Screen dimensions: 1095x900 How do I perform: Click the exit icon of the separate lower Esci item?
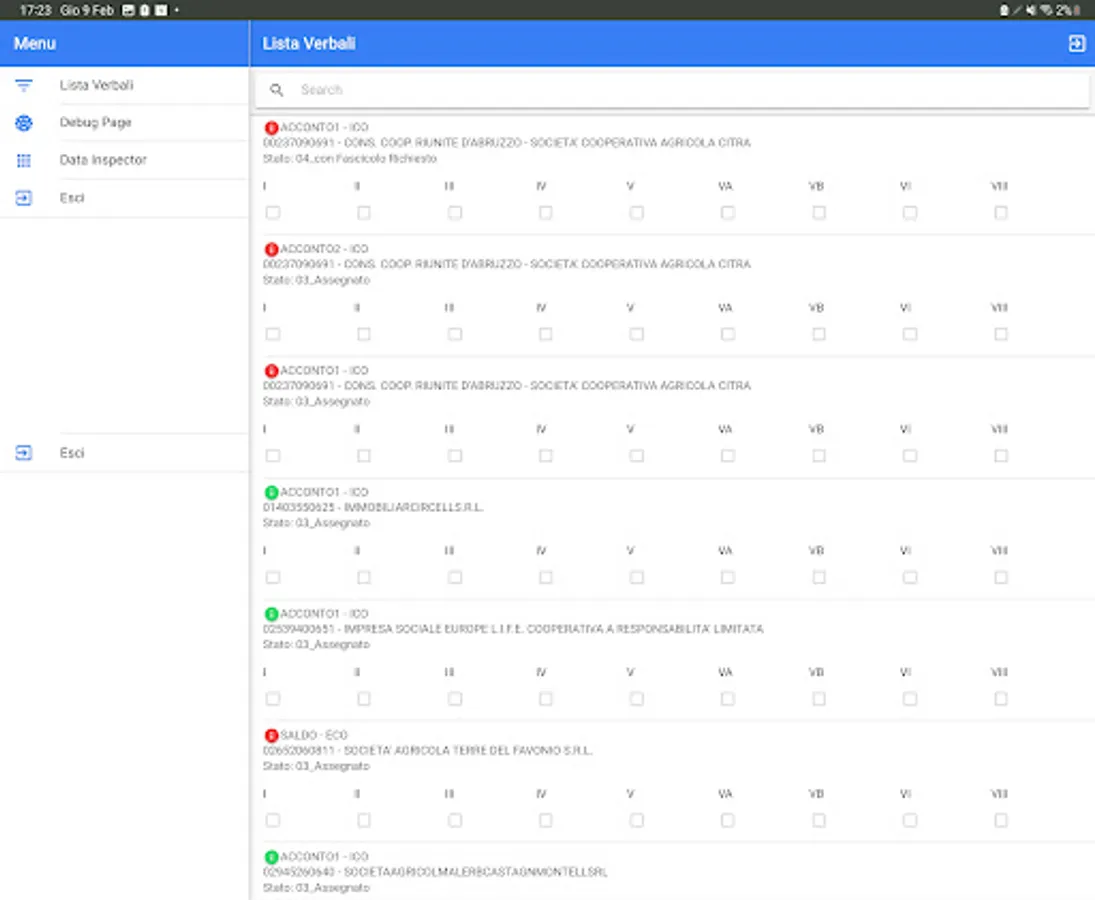pos(24,453)
